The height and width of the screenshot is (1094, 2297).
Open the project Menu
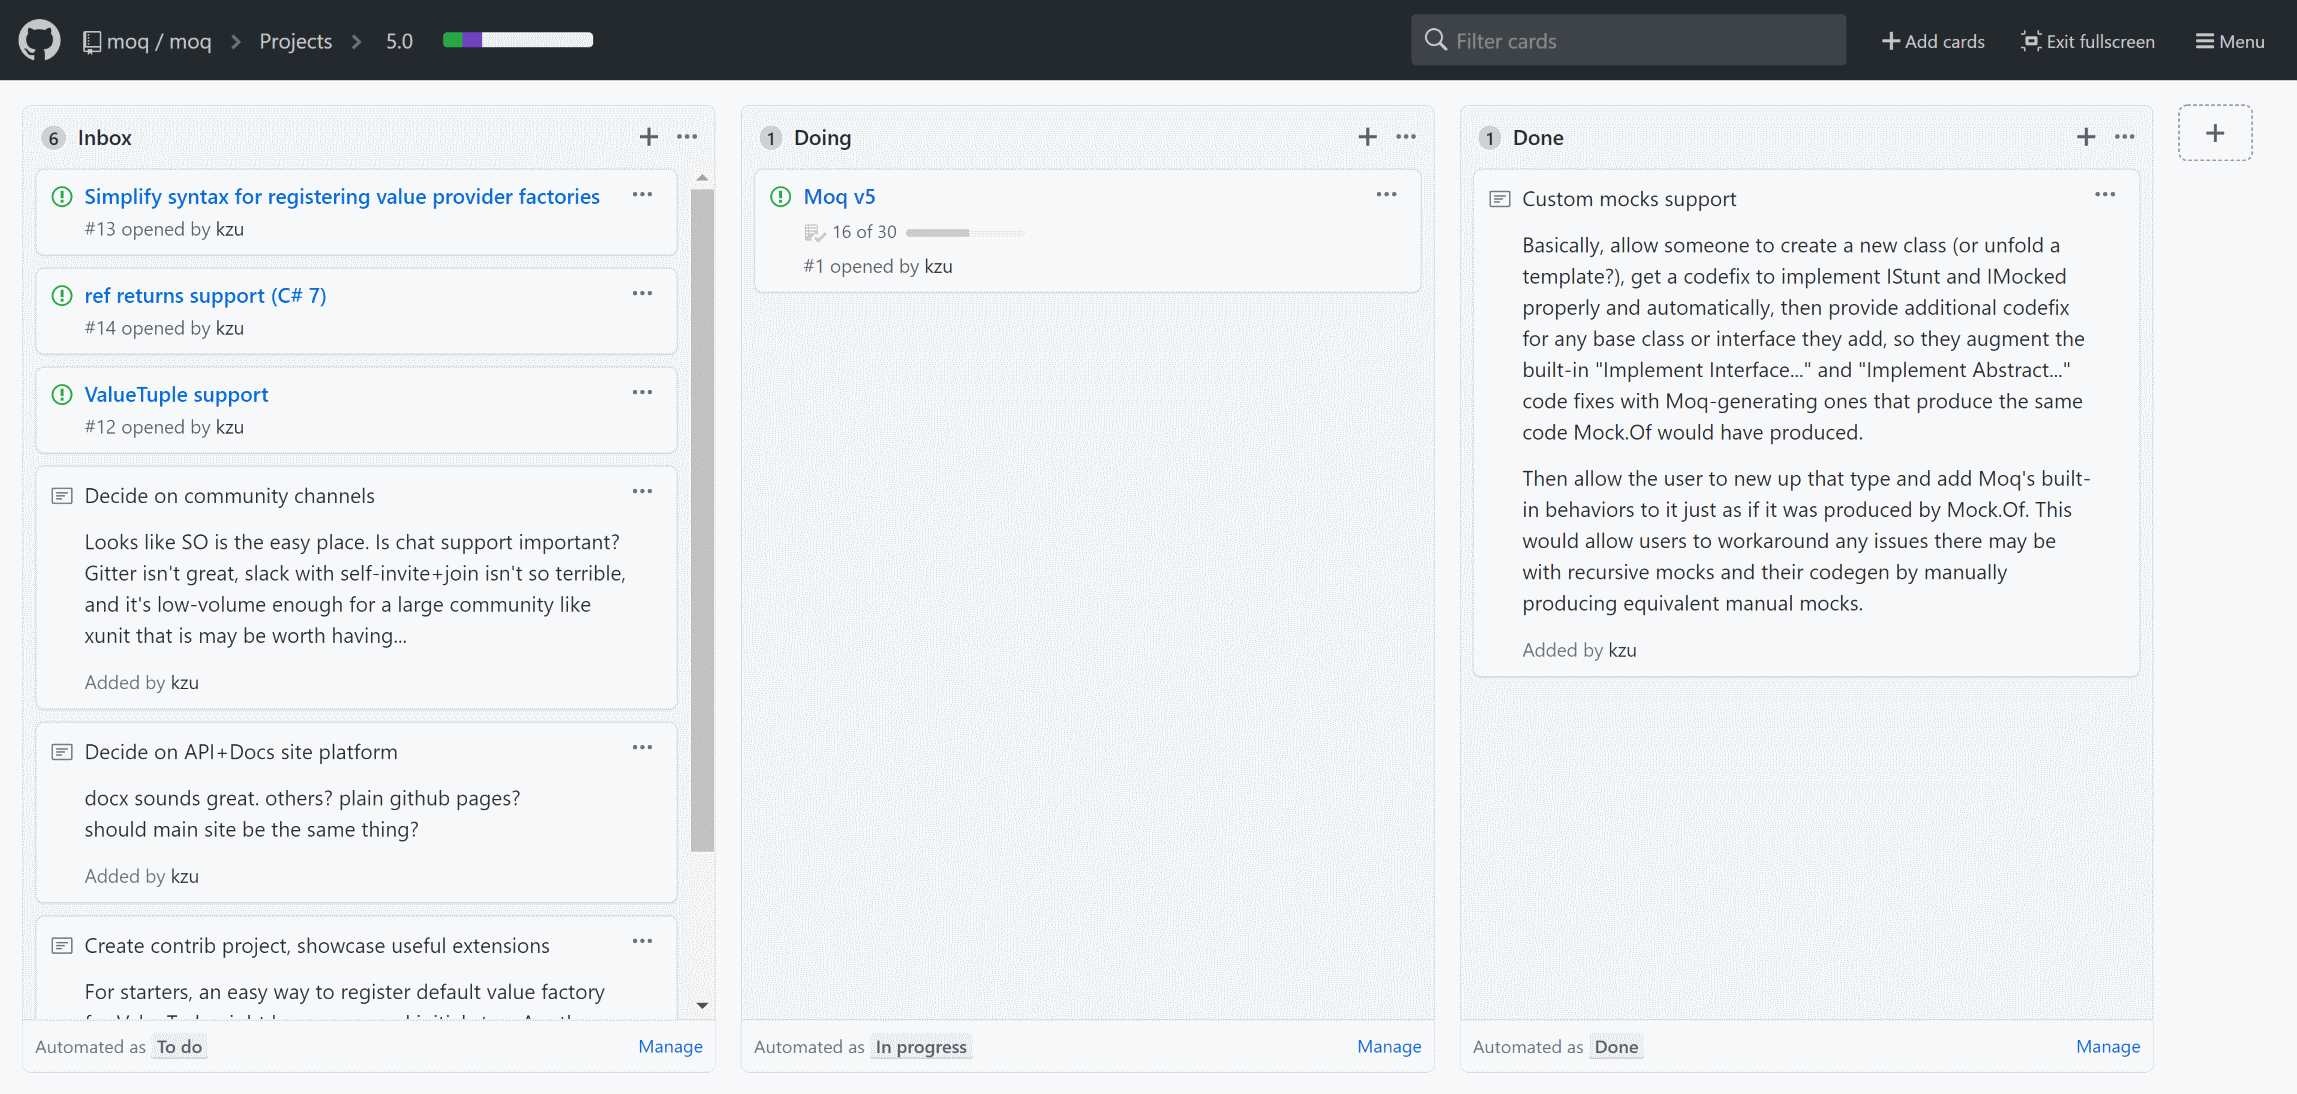2229,41
